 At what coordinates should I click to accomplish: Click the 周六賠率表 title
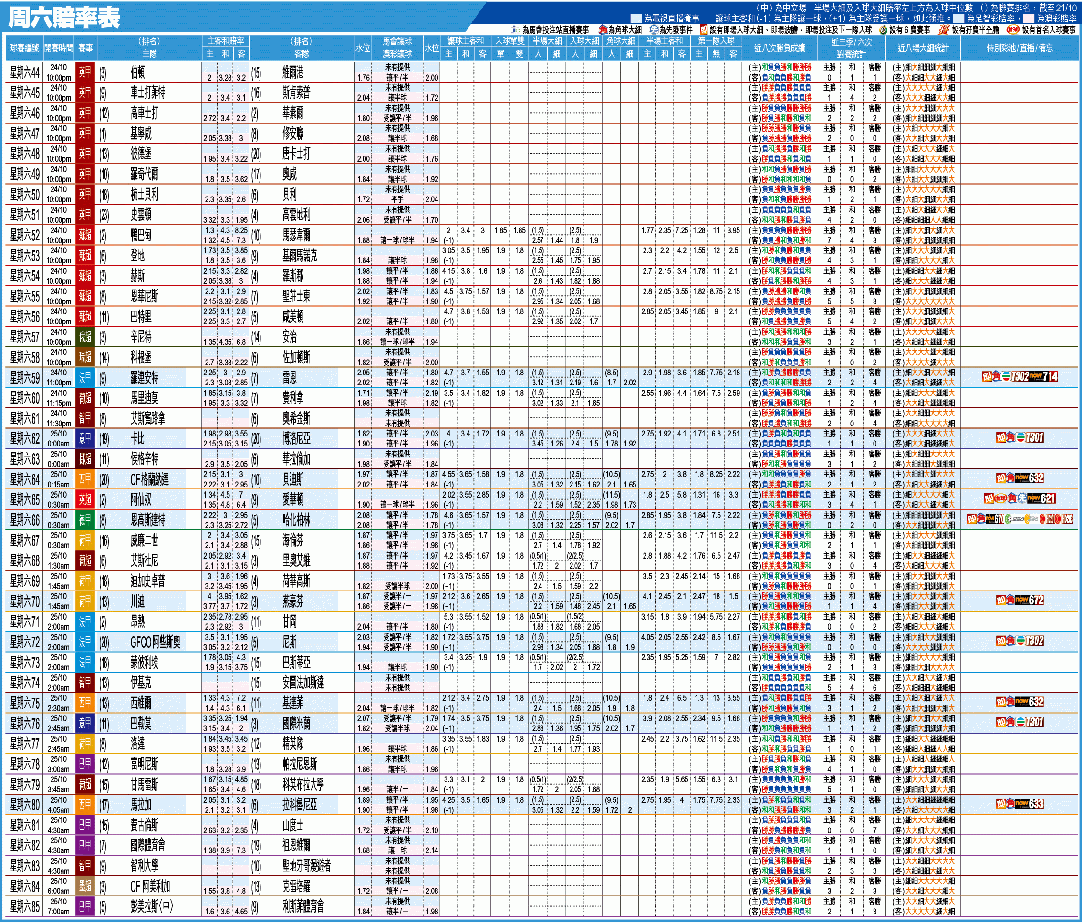pos(64,17)
